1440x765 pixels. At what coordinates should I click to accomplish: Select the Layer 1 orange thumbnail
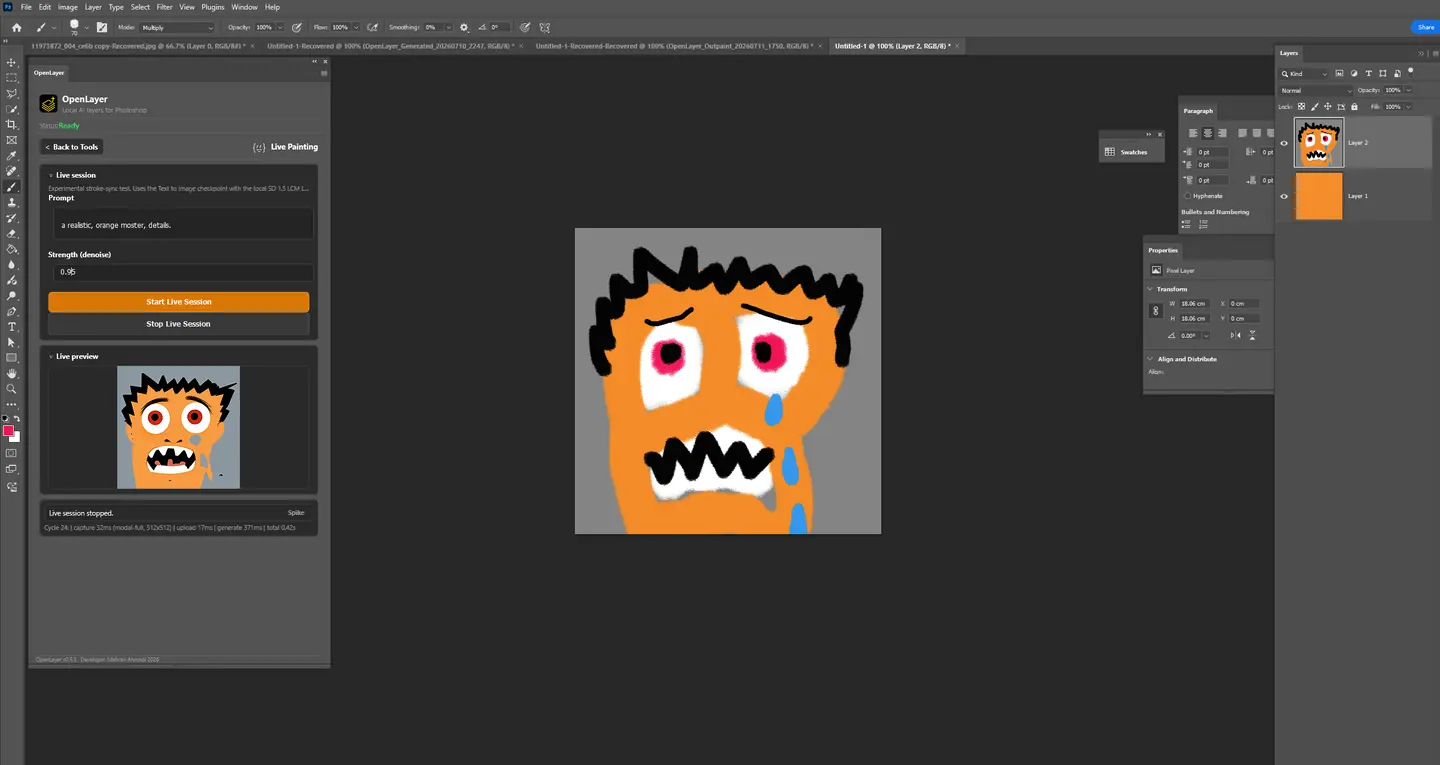pos(1319,196)
